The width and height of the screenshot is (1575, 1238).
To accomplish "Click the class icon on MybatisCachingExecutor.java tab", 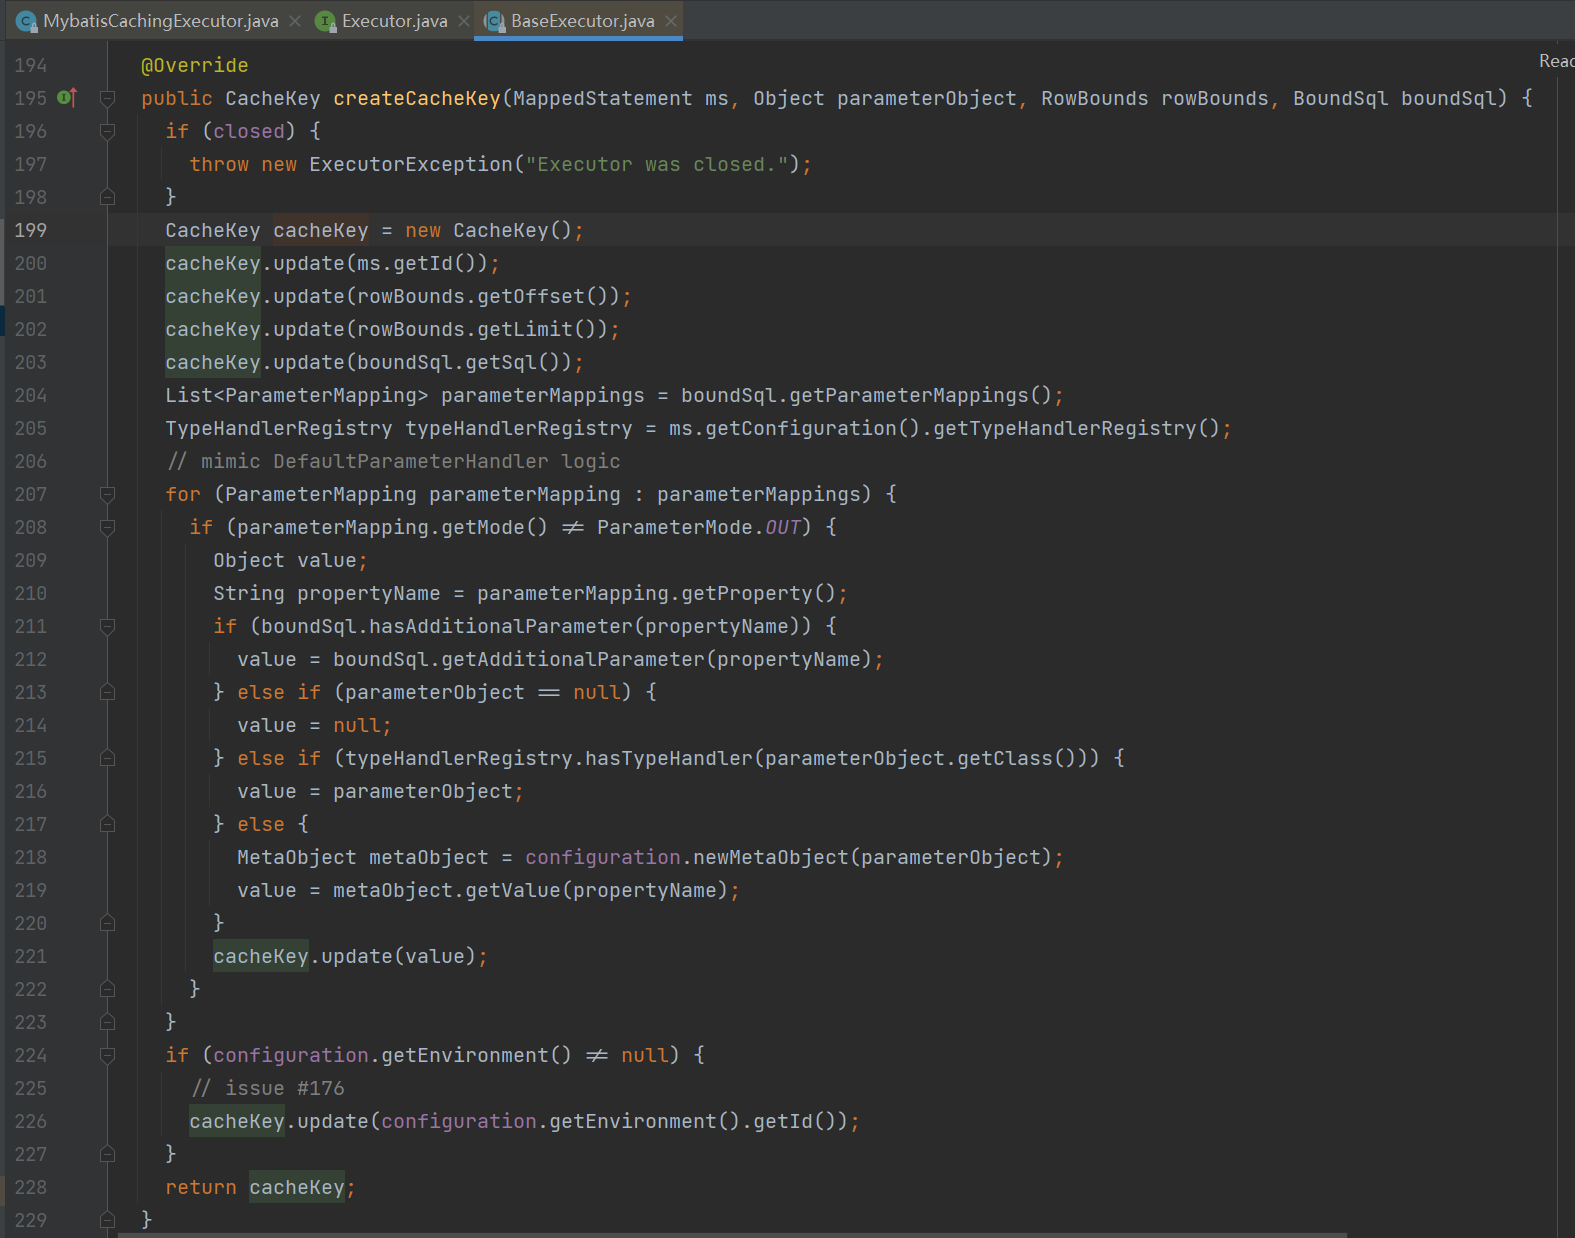I will 27,21.
